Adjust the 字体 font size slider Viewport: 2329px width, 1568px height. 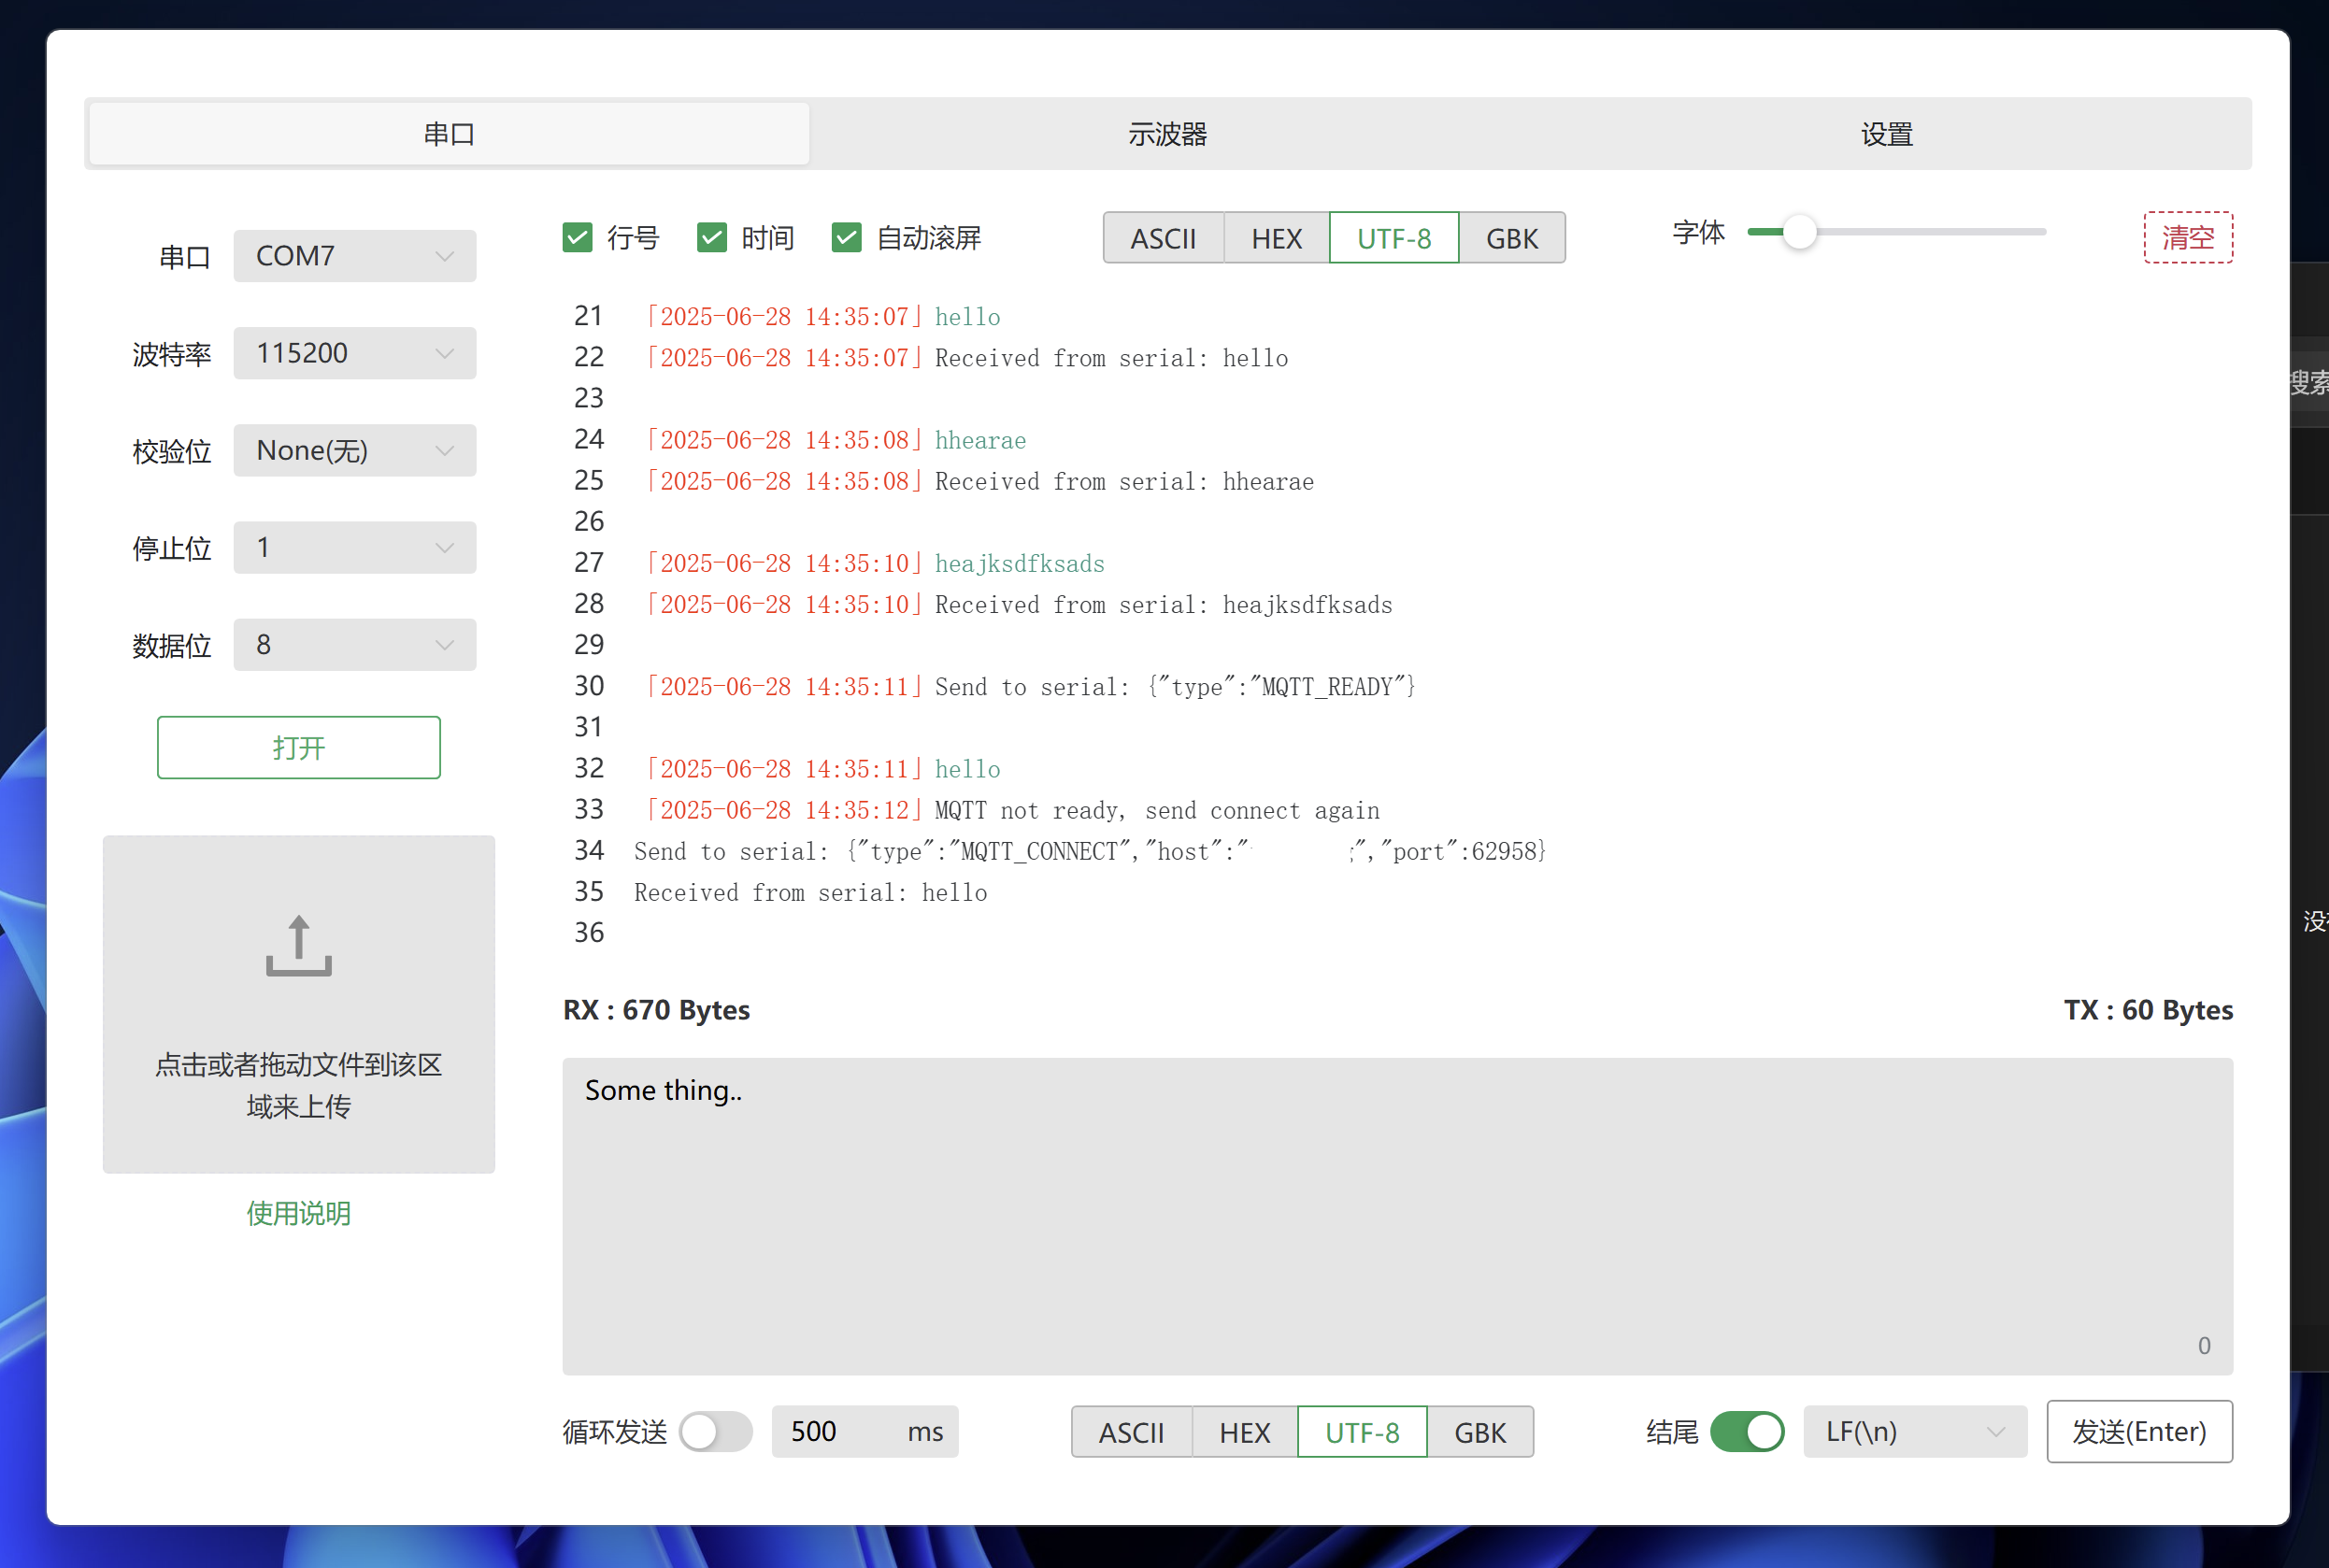(x=1800, y=232)
